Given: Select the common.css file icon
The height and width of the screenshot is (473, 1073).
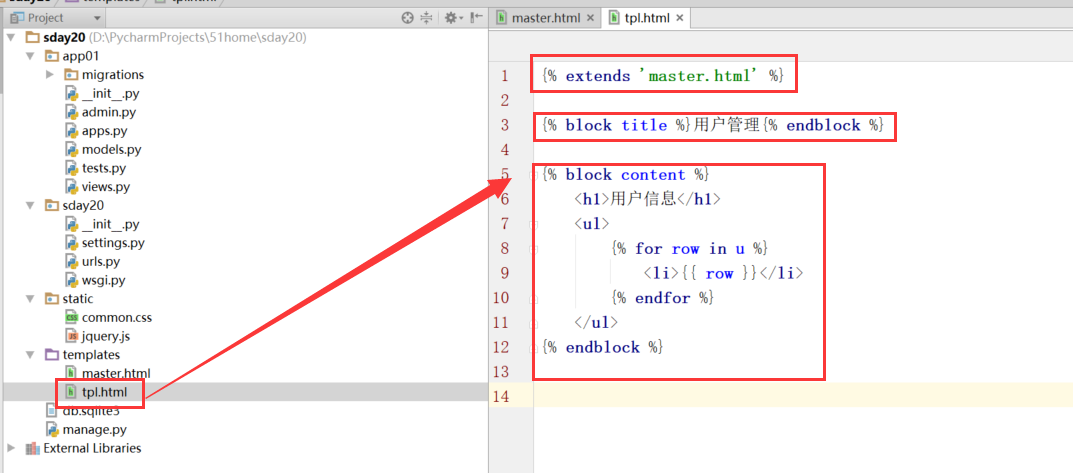Looking at the screenshot, I should point(71,317).
